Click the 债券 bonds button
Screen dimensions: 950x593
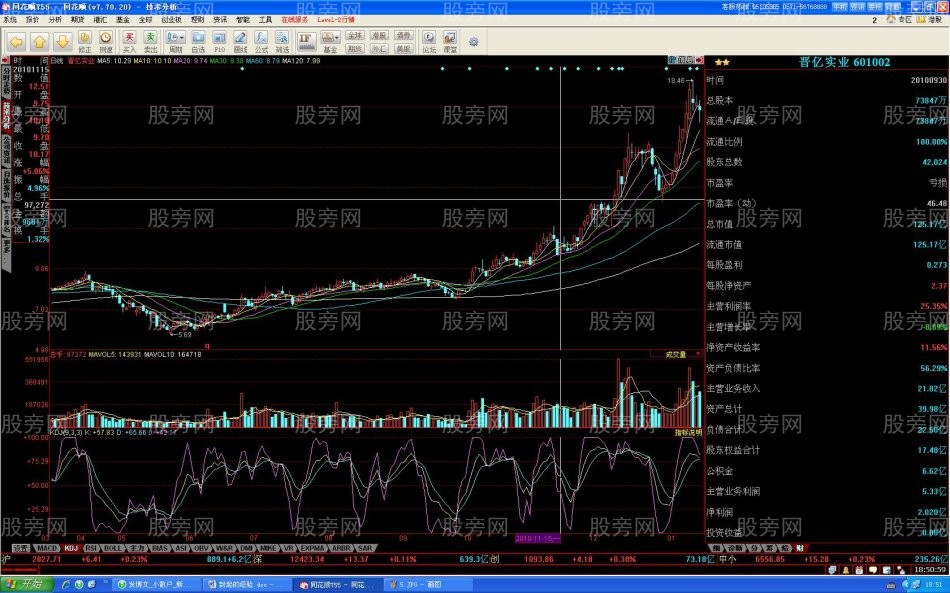pos(404,36)
